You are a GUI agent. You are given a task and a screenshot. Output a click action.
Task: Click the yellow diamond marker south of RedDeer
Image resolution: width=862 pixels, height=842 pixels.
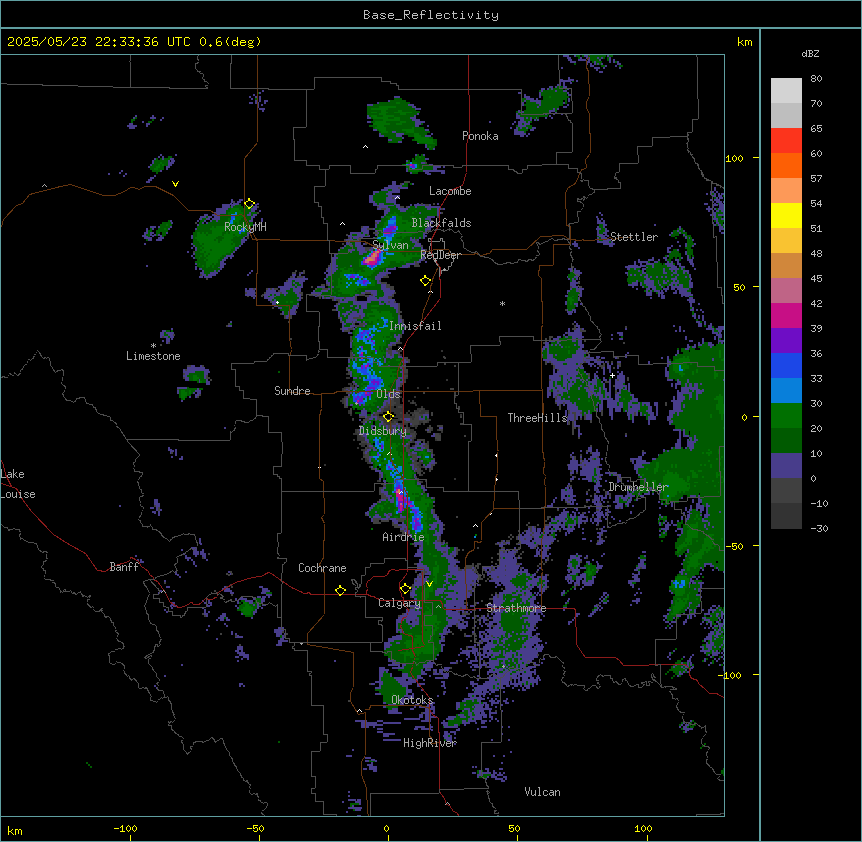point(425,281)
